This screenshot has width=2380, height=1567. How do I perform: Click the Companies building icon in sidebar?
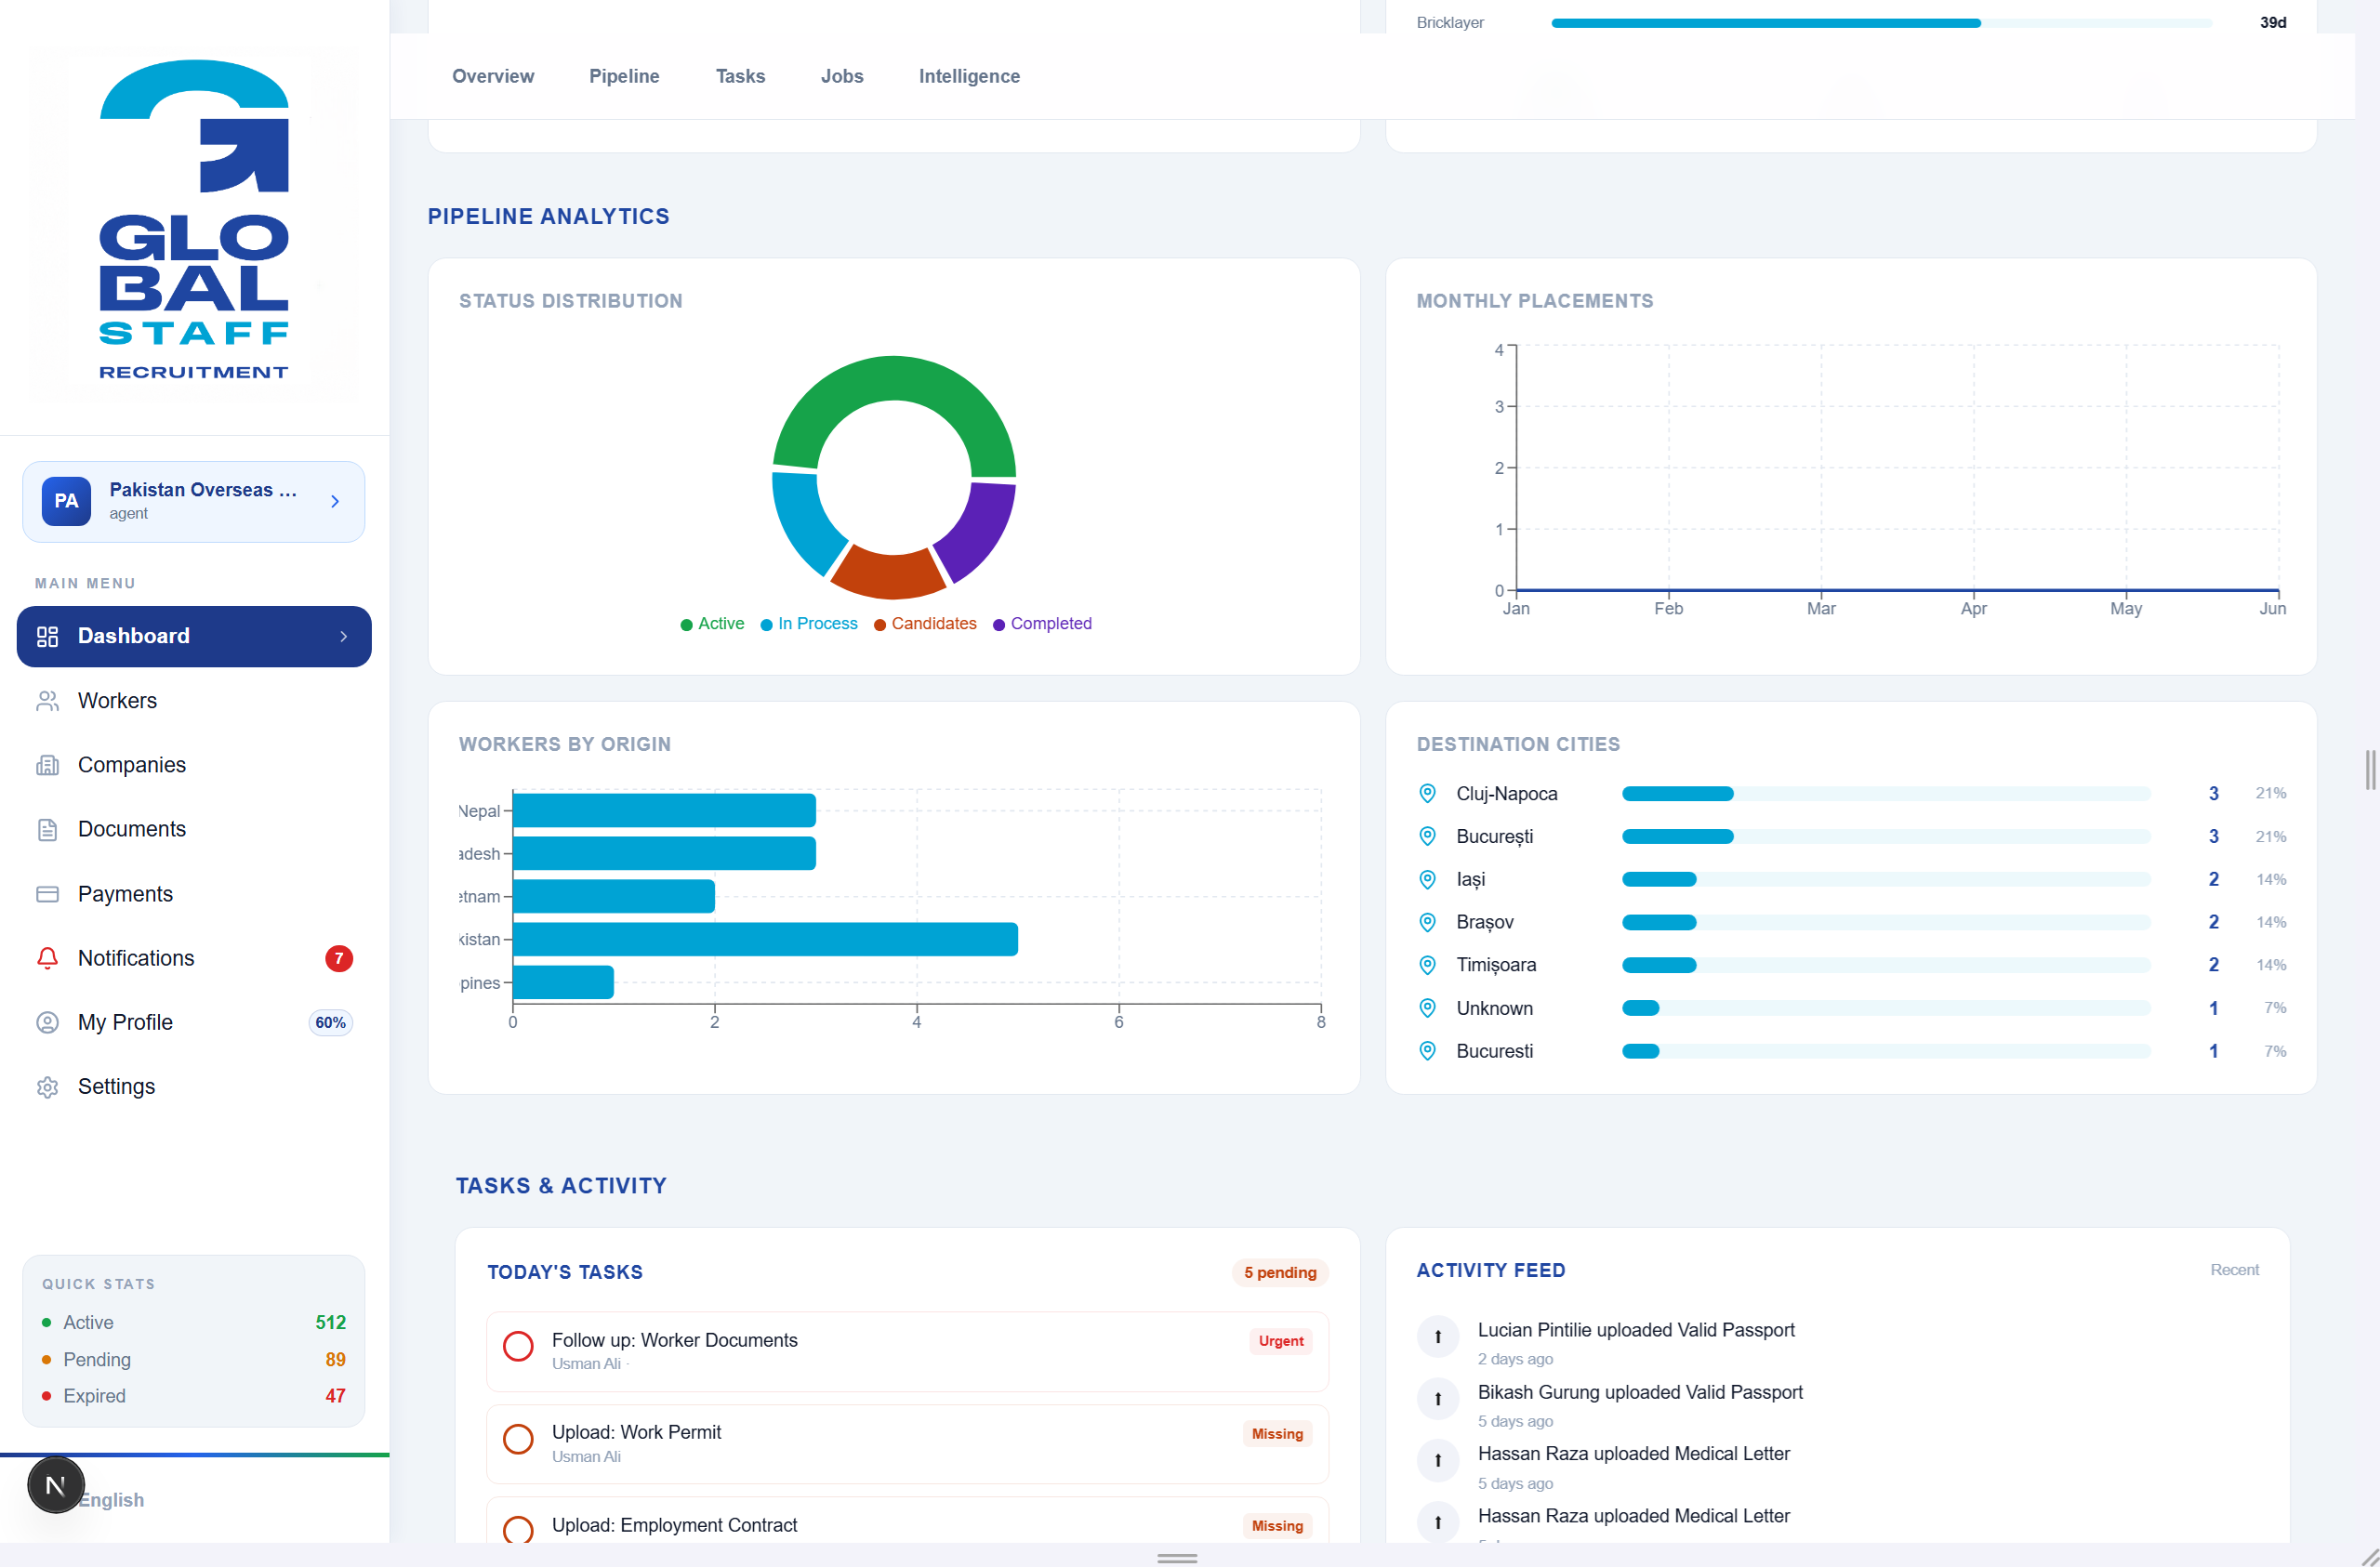(x=47, y=765)
